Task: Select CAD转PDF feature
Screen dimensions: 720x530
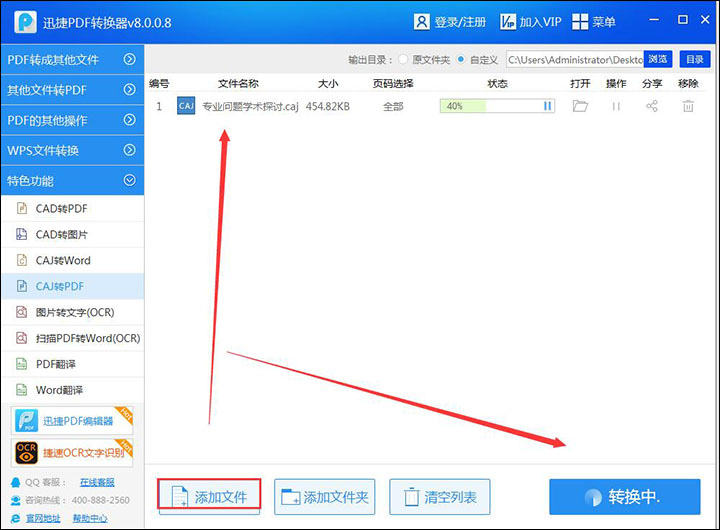Action: [x=73, y=209]
